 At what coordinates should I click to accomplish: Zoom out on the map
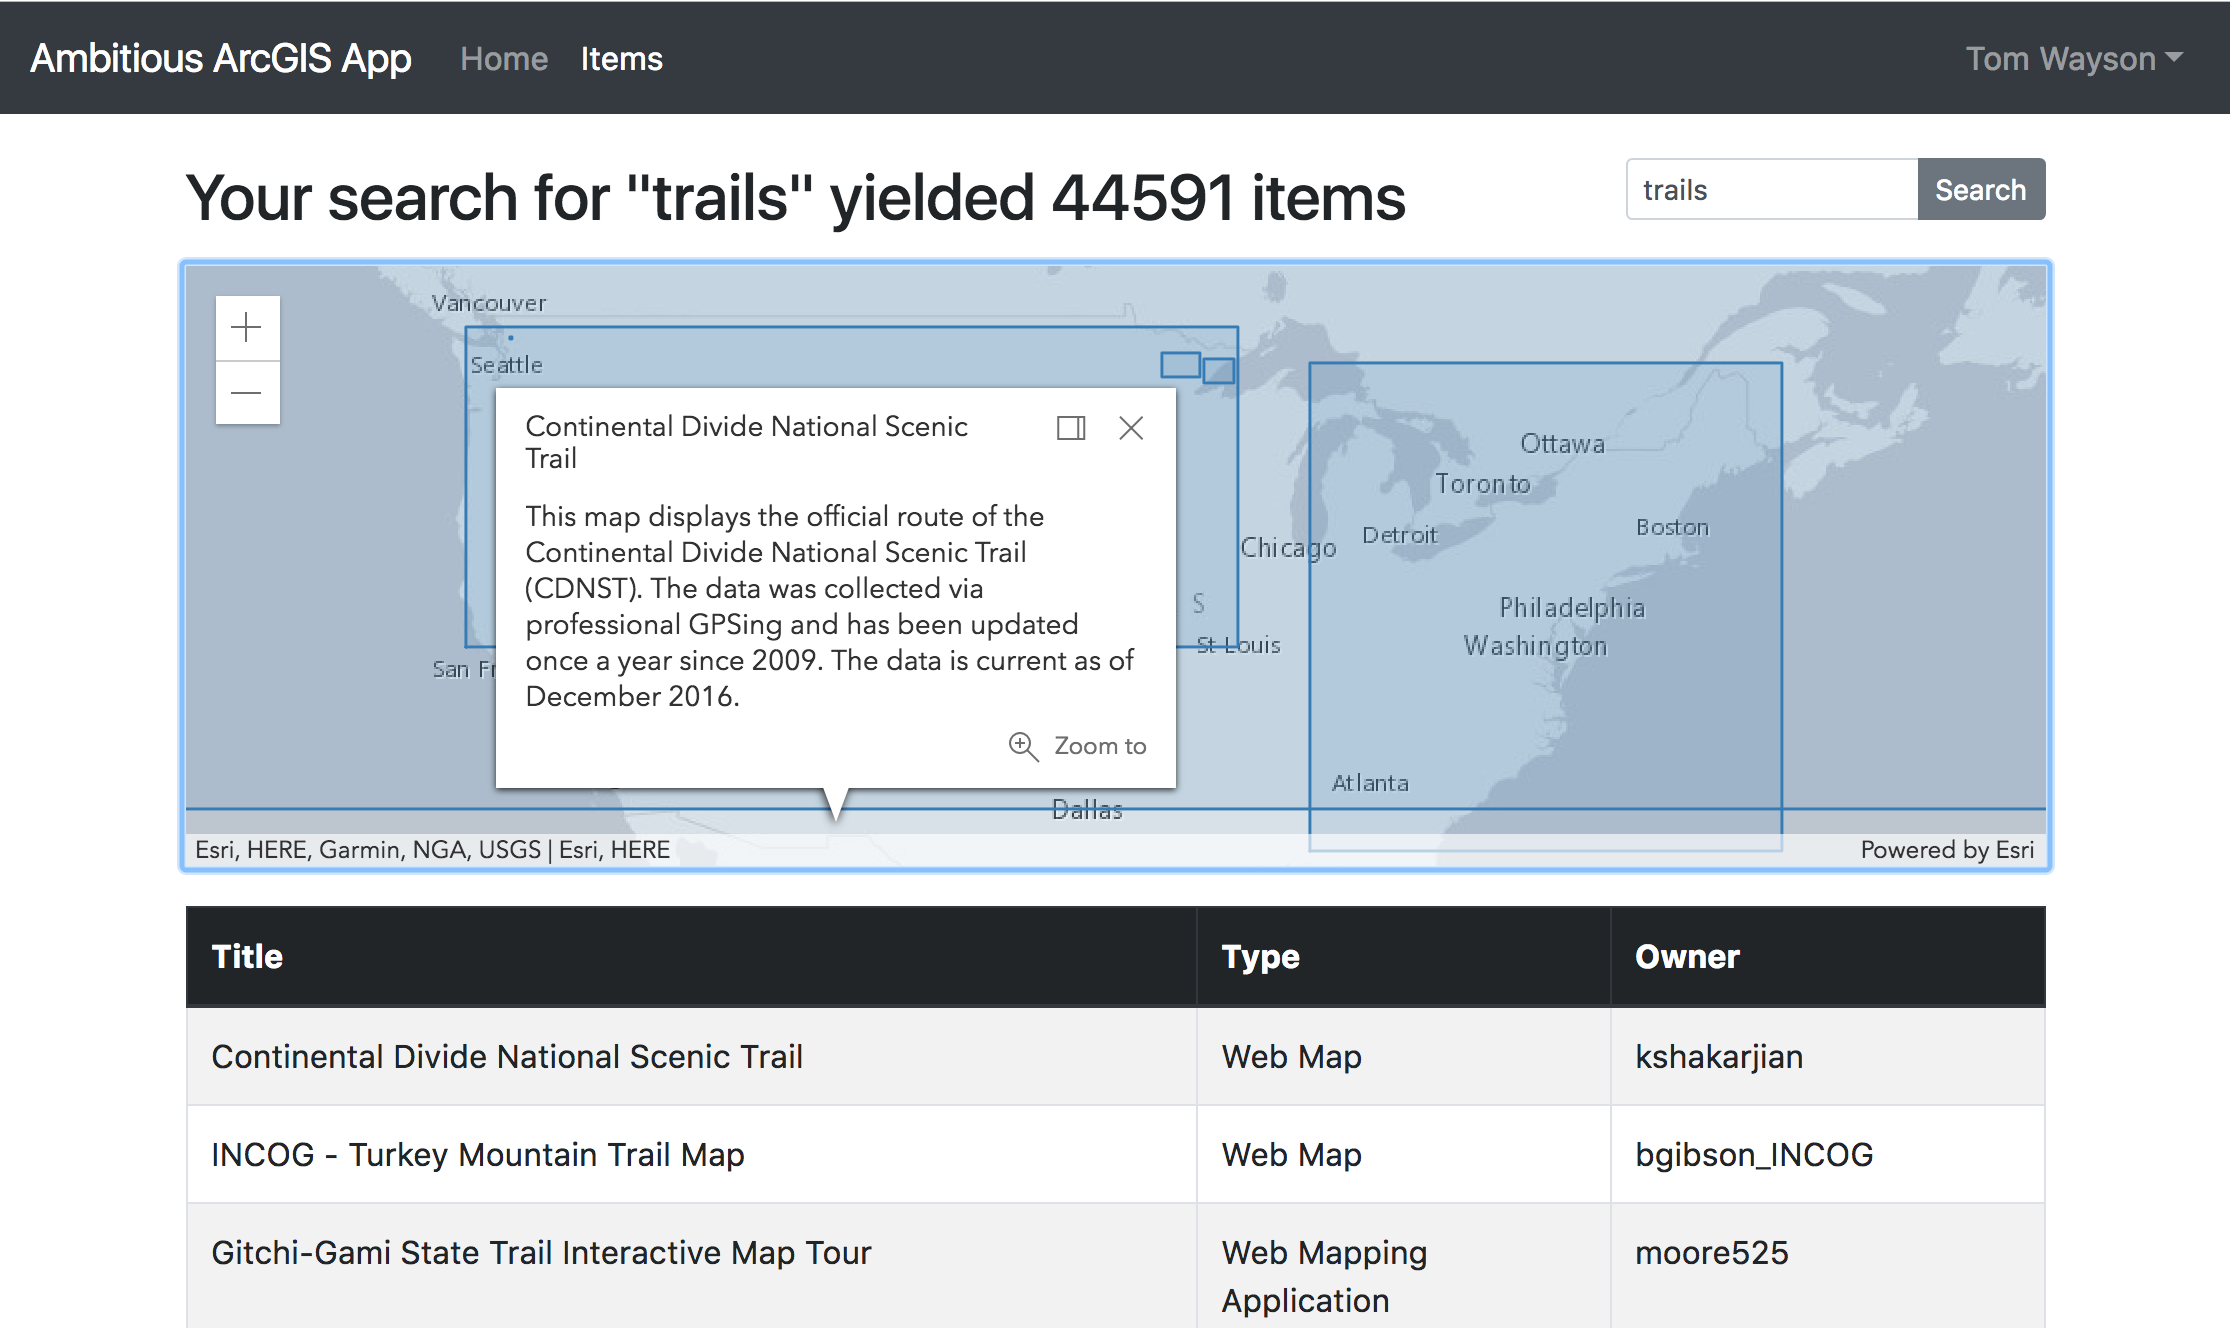246,393
